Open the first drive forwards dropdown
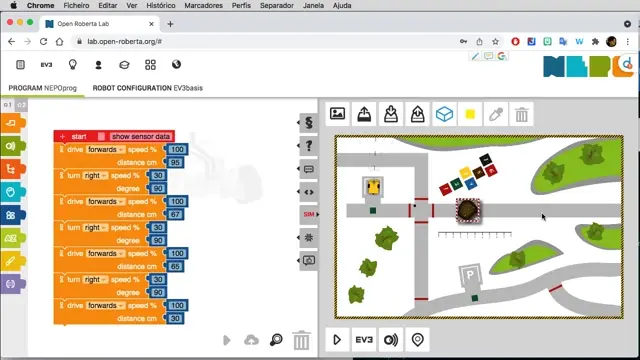640x360 pixels. 106,149
